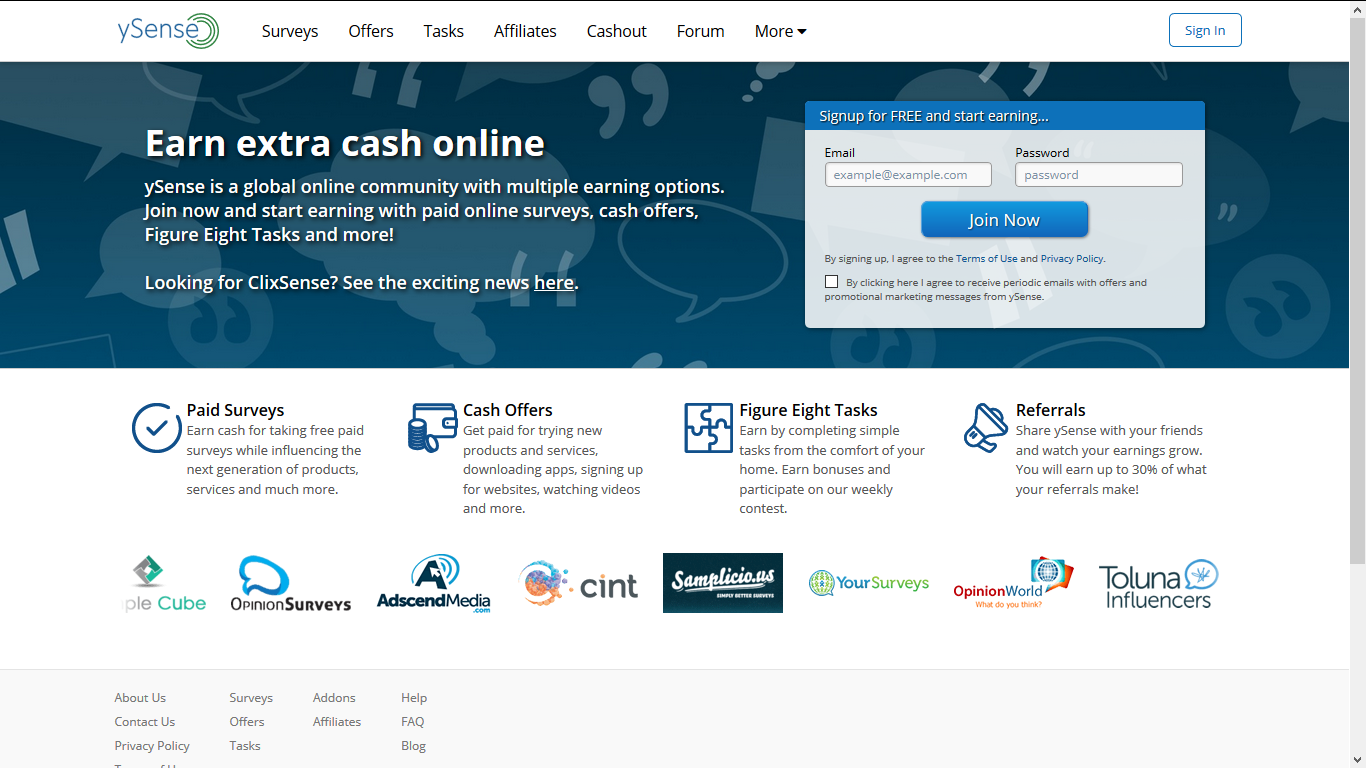Click the ySense logo
Screen dimensions: 1366x768
tap(168, 31)
